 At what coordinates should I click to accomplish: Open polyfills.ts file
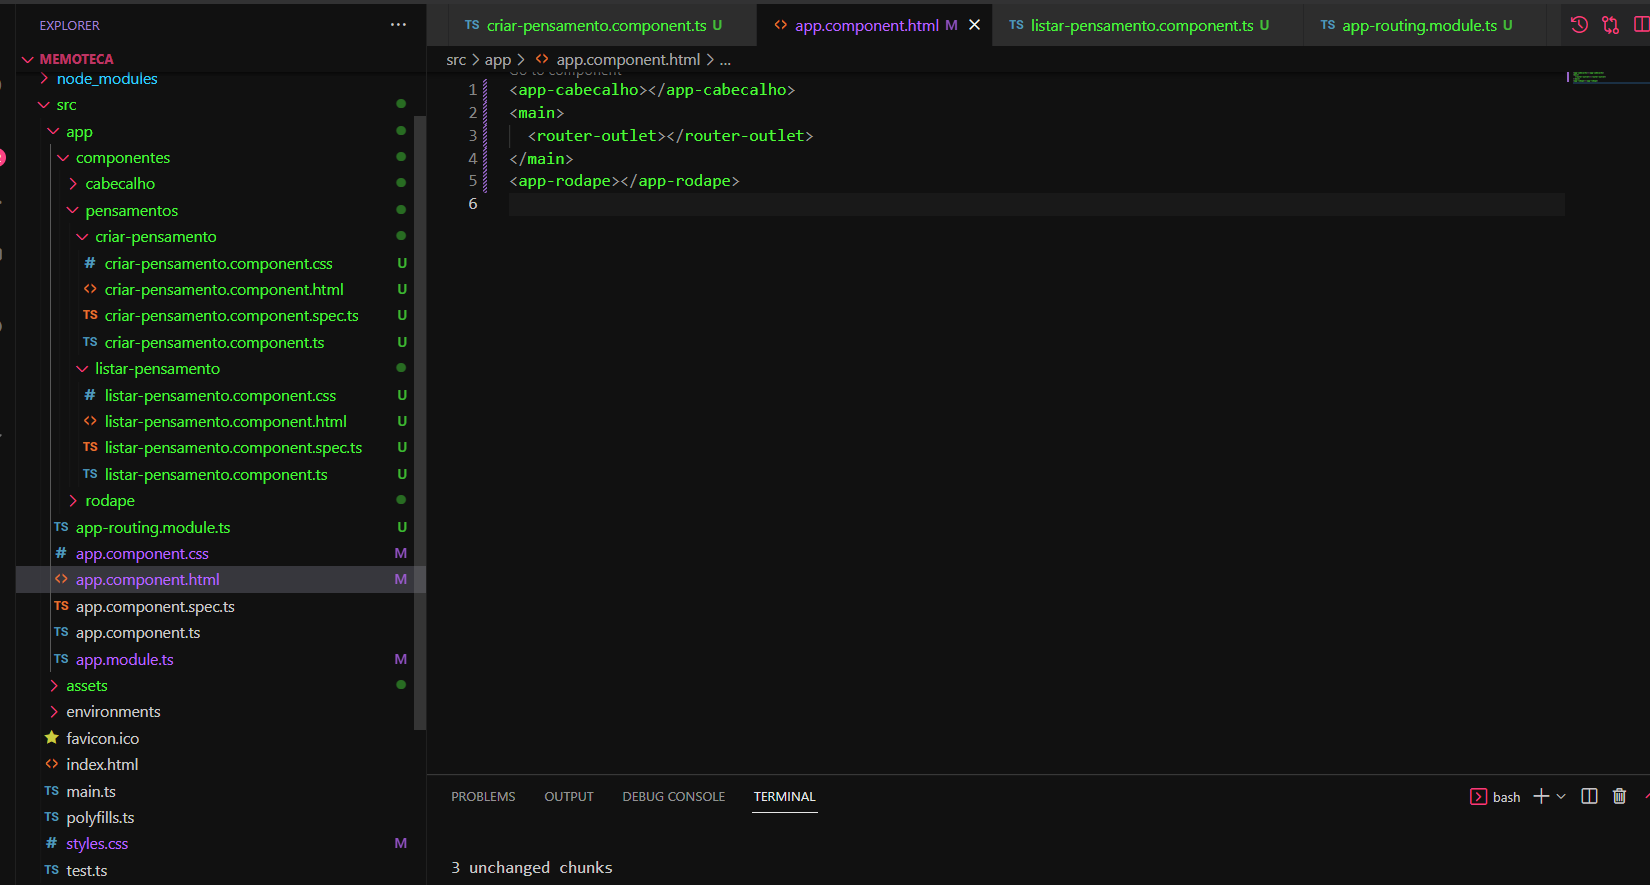coord(100,818)
